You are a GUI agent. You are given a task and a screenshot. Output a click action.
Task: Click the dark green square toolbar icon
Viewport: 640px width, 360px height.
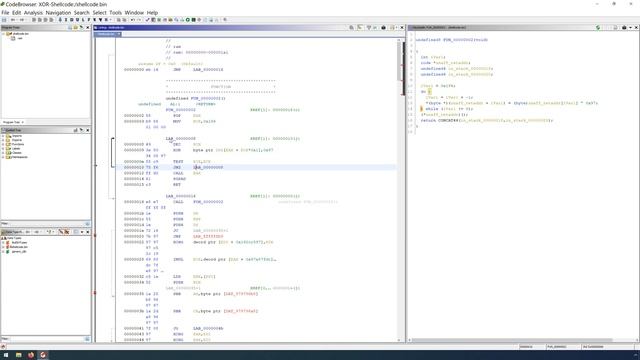point(193,20)
